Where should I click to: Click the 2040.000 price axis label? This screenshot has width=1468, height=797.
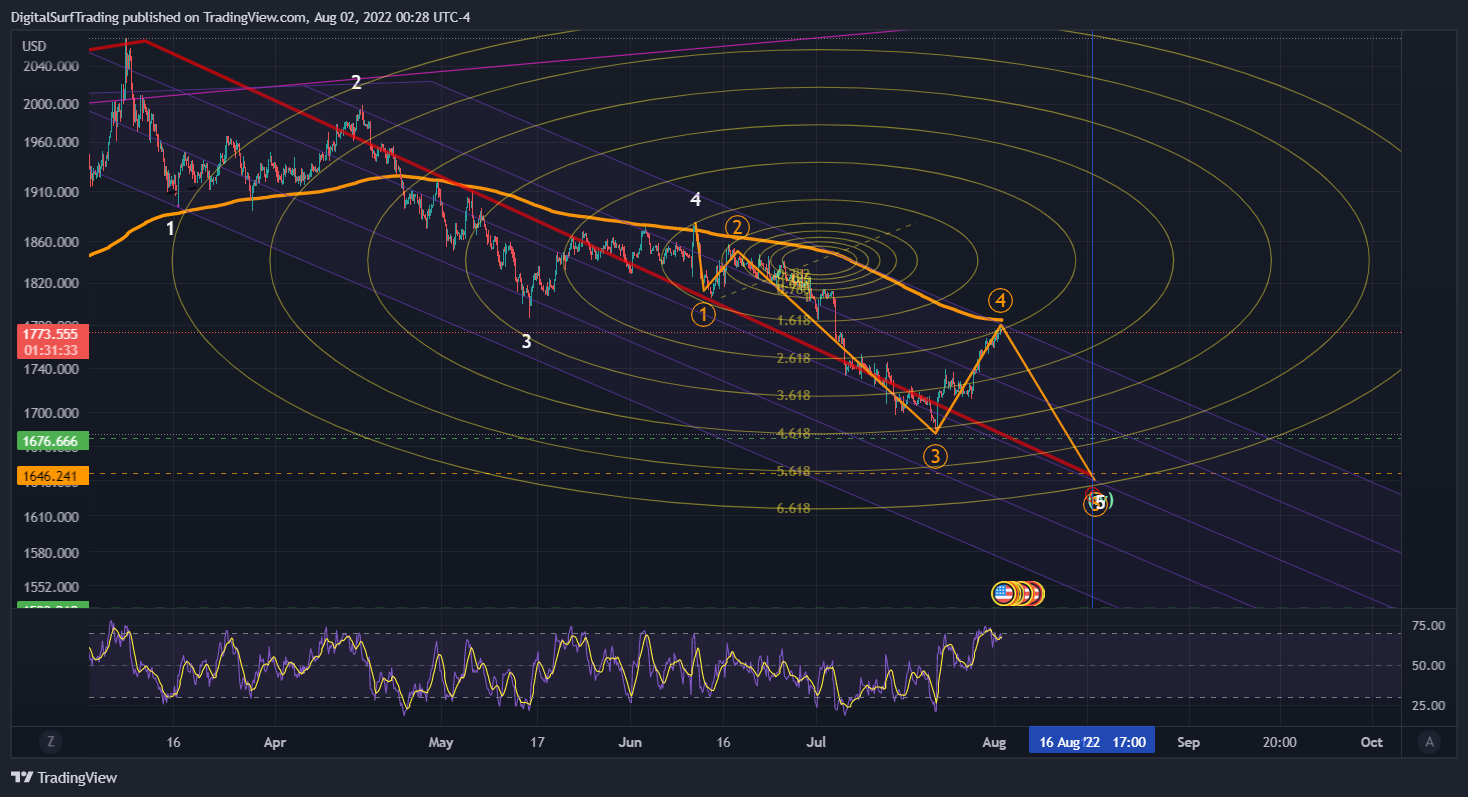pyautogui.click(x=49, y=66)
